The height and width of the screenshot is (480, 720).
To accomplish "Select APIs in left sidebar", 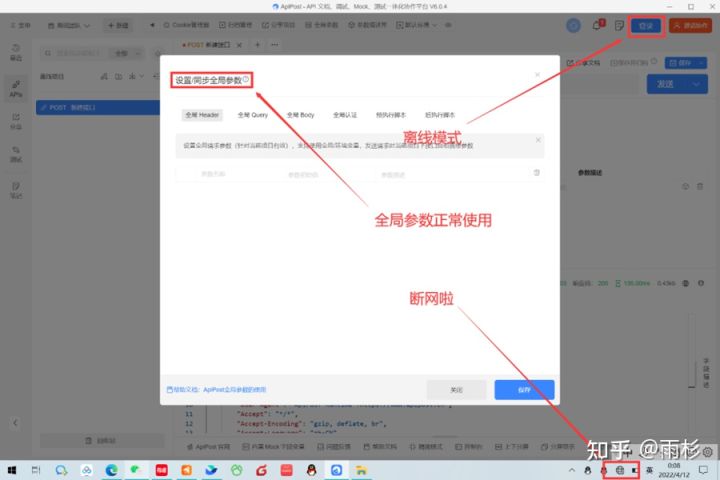I will click(x=16, y=89).
